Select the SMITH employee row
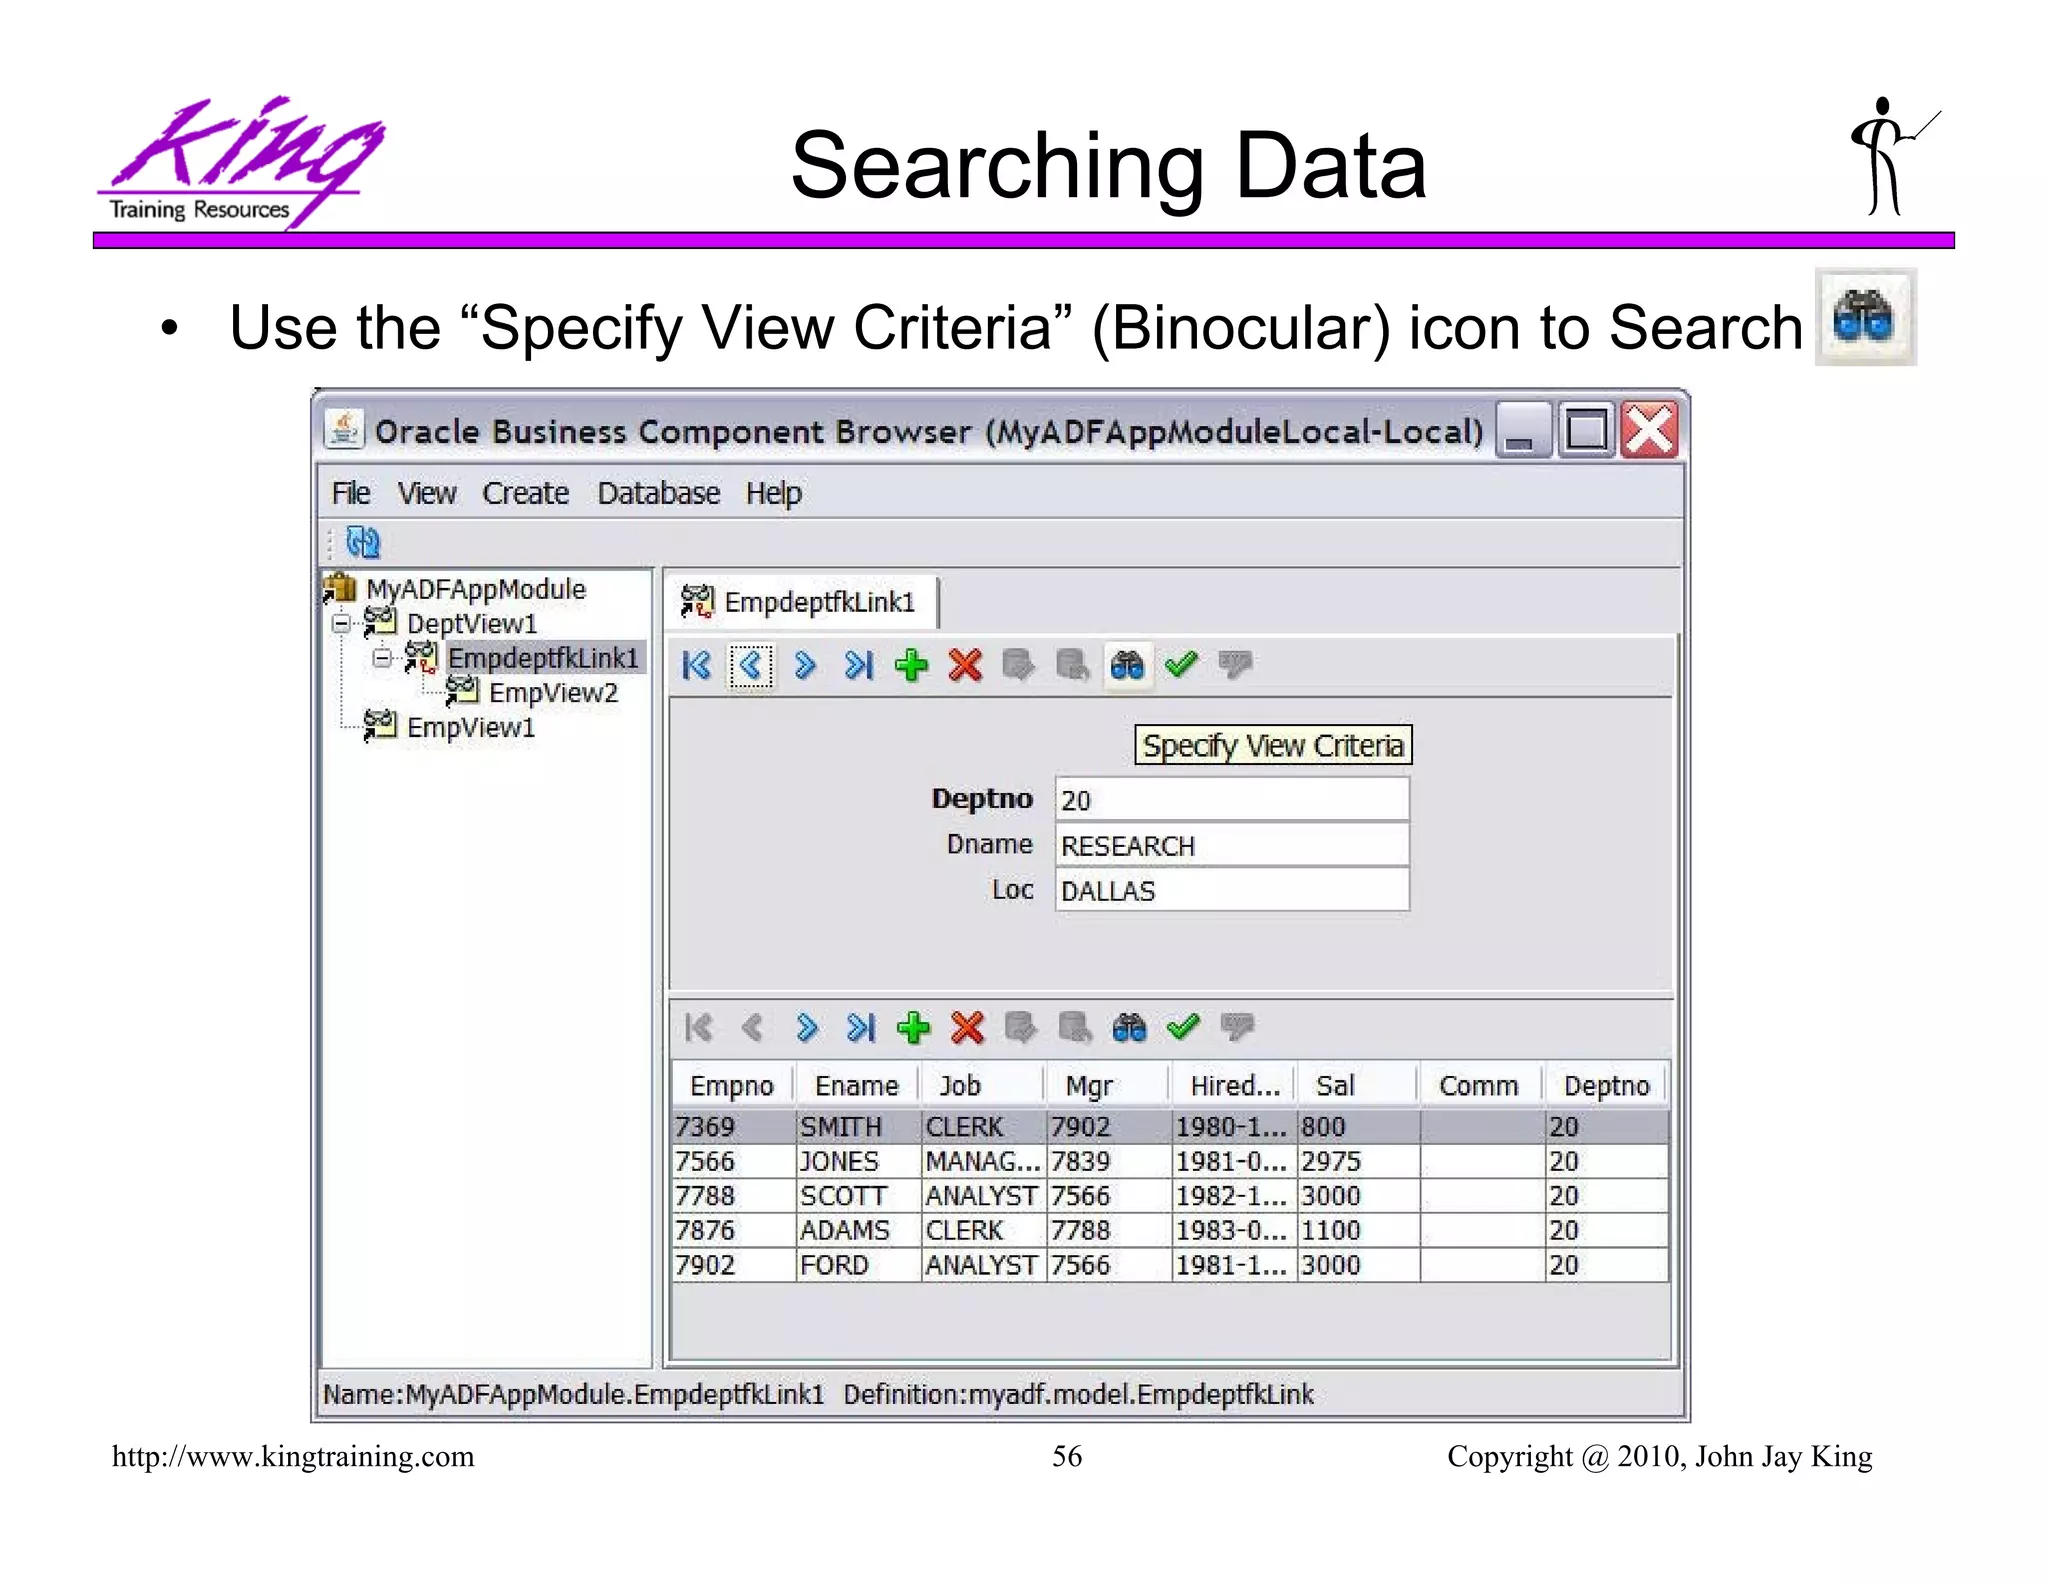 pos(1170,1127)
